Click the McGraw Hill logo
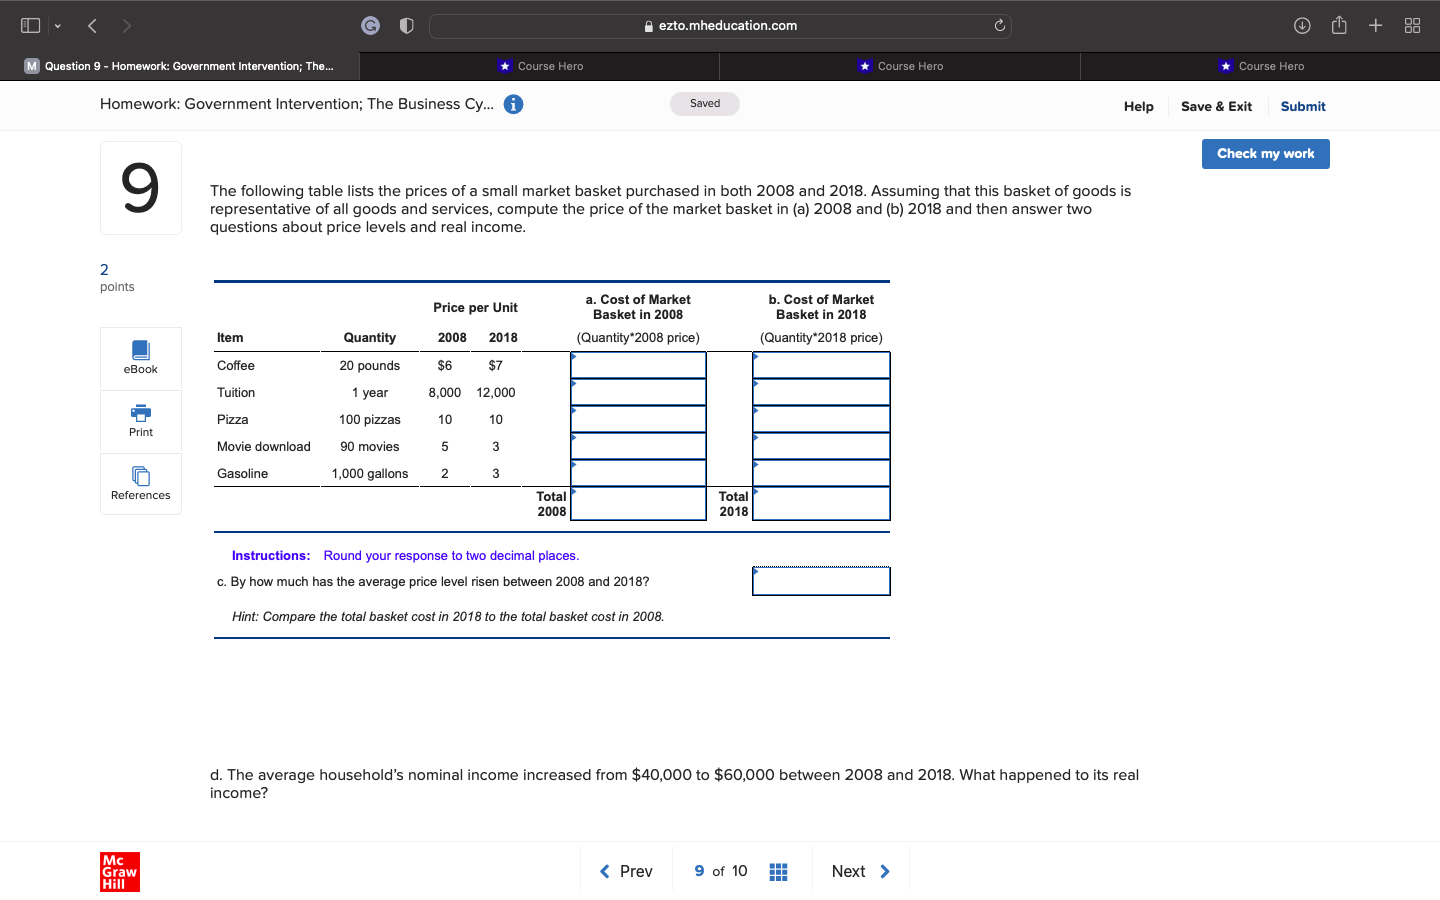Image resolution: width=1440 pixels, height=900 pixels. (x=119, y=871)
